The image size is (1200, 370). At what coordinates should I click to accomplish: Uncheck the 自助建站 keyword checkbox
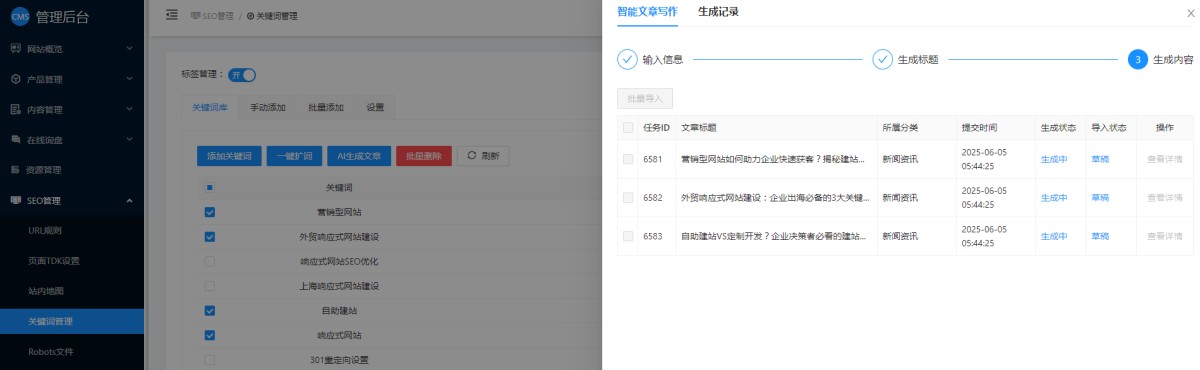209,311
